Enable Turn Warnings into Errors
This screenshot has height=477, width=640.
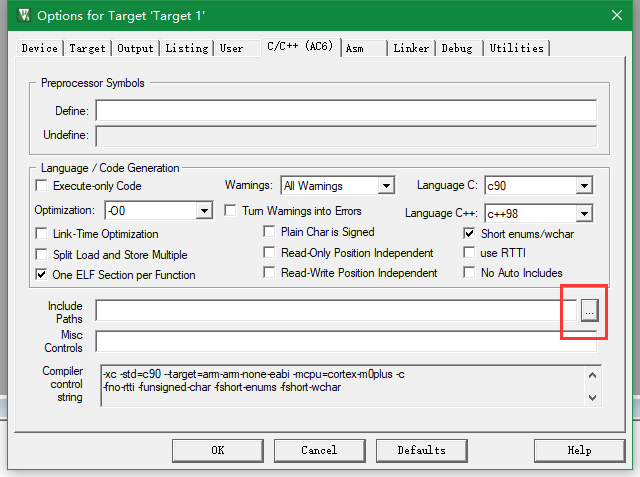230,211
